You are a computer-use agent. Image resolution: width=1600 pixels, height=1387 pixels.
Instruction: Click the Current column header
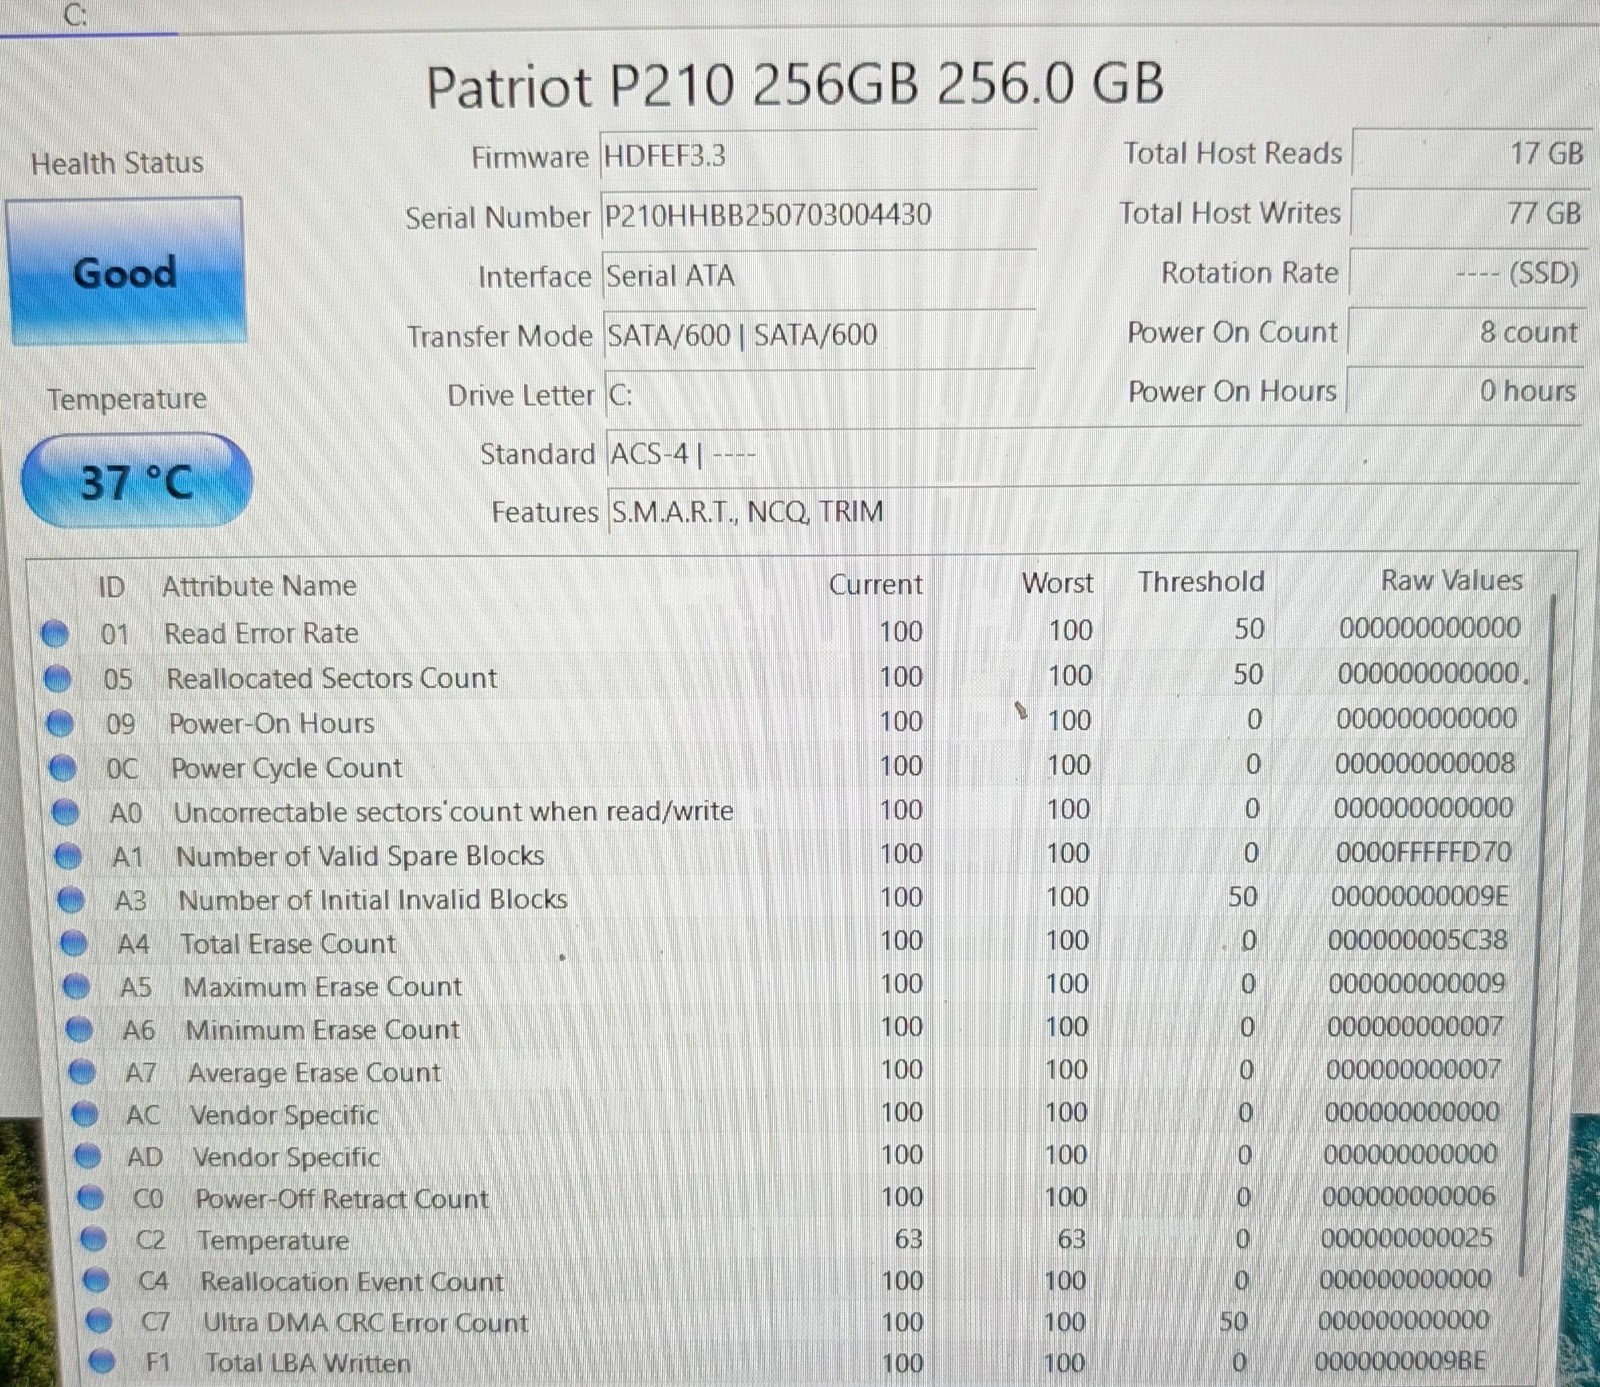pyautogui.click(x=875, y=584)
